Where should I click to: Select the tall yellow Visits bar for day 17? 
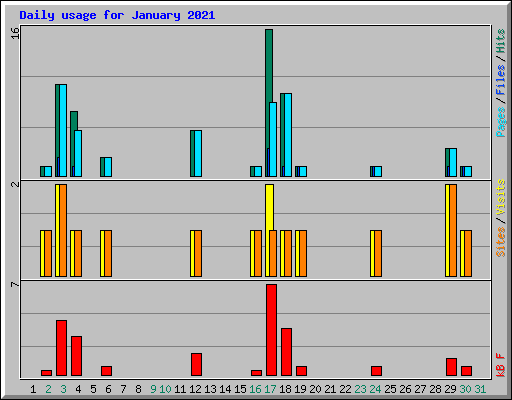[269, 207]
